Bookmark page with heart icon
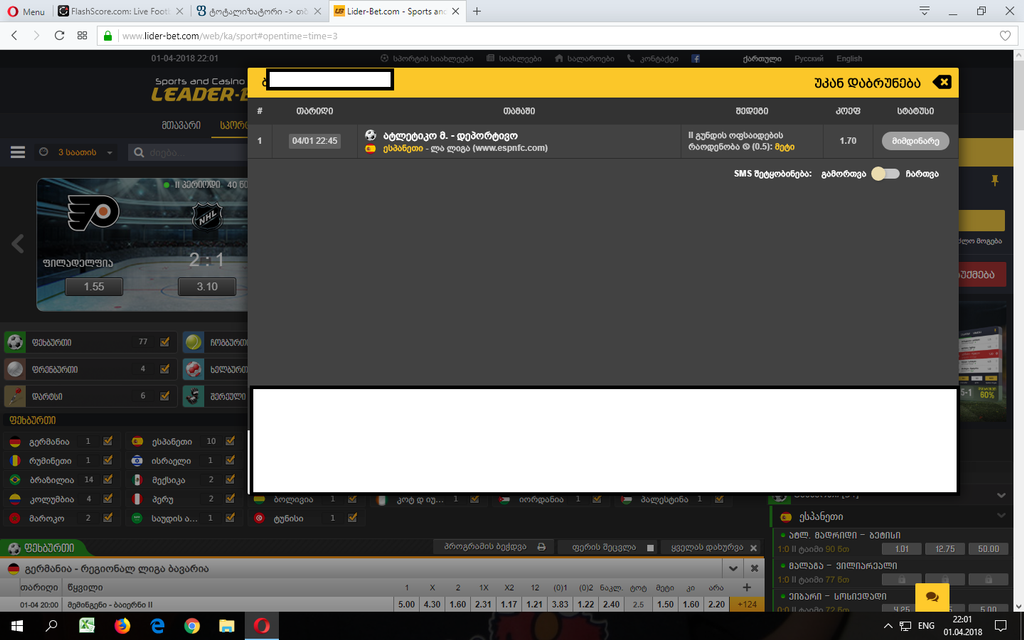Viewport: 1024px width, 640px height. coord(1005,36)
